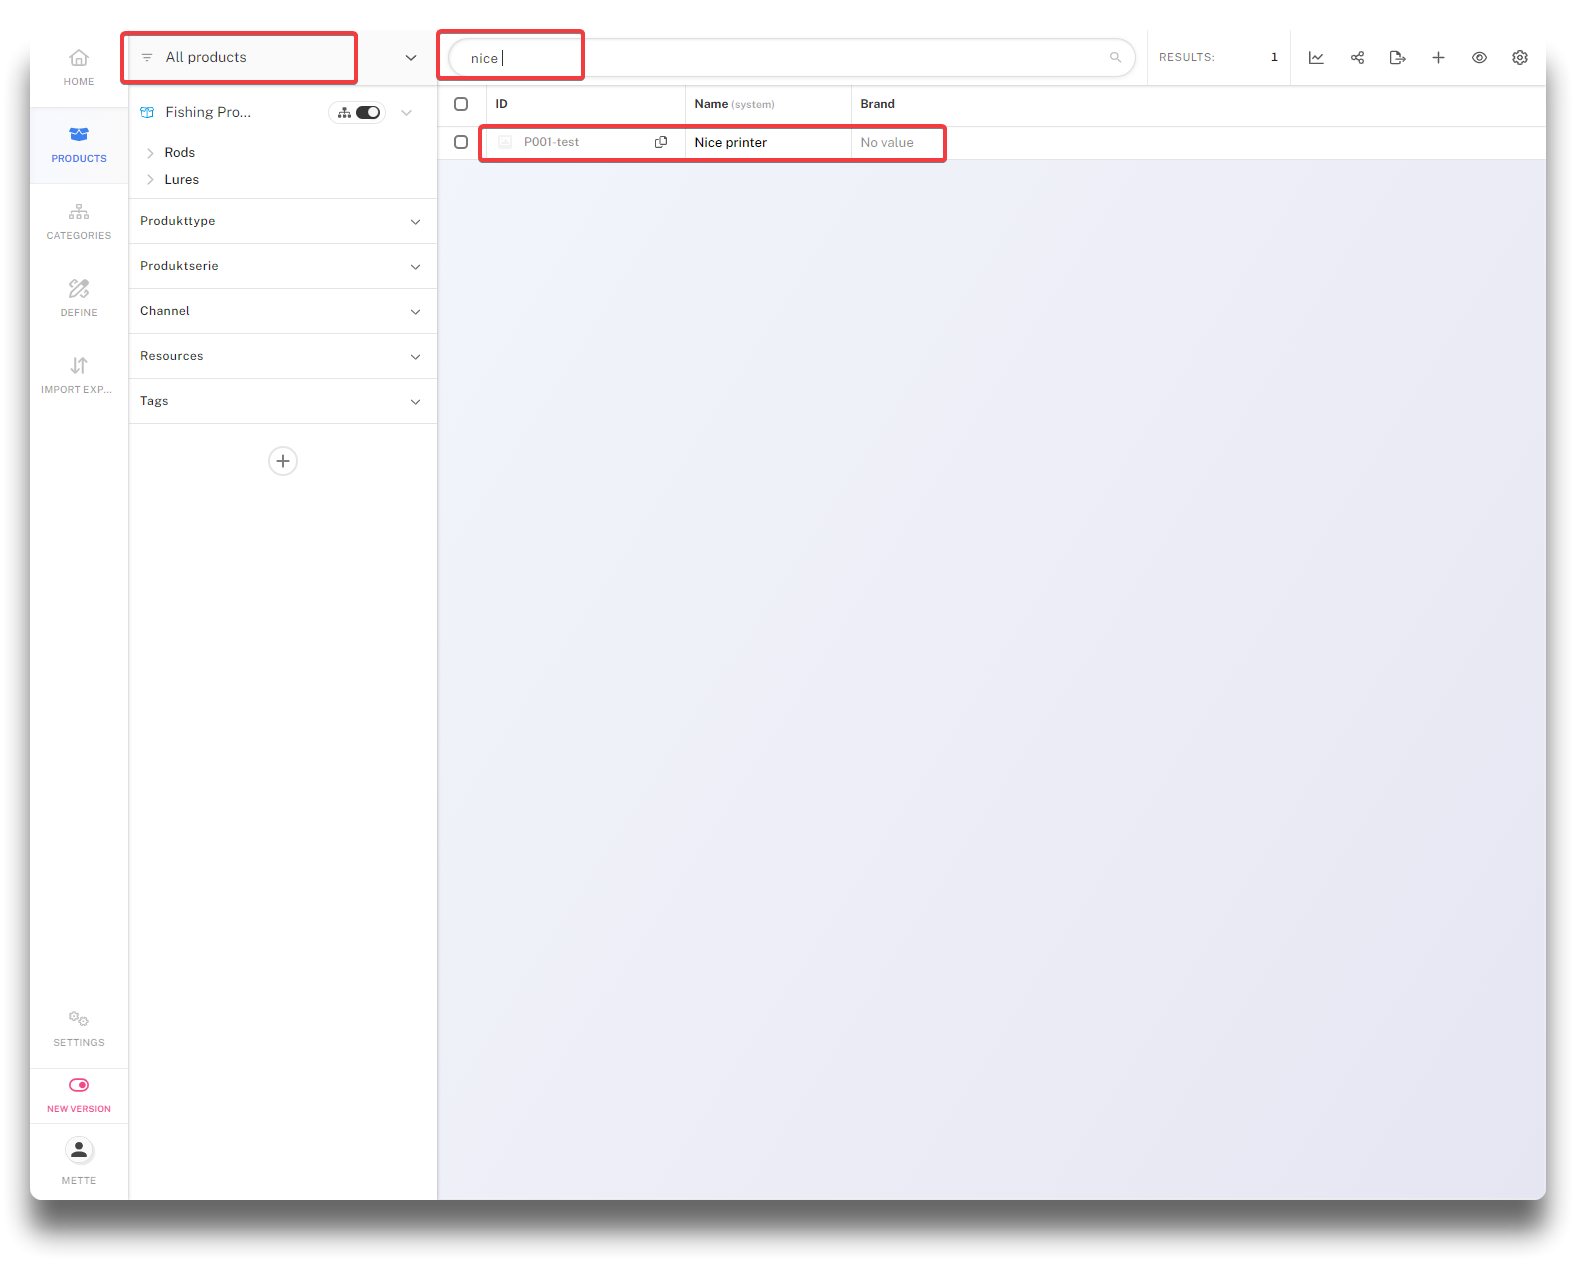Image resolution: width=1576 pixels, height=1262 pixels.
Task: Click the search input field
Action: tap(790, 58)
